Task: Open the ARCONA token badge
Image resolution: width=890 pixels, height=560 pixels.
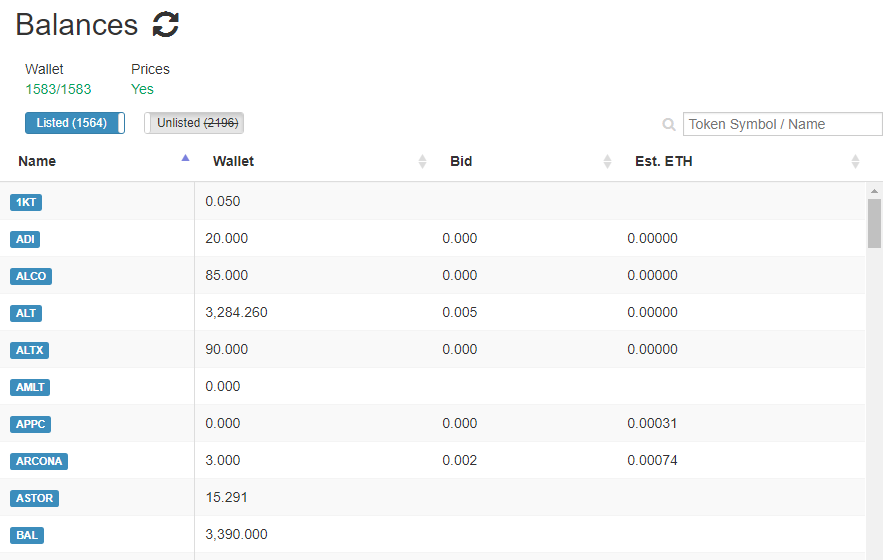Action: tap(39, 461)
